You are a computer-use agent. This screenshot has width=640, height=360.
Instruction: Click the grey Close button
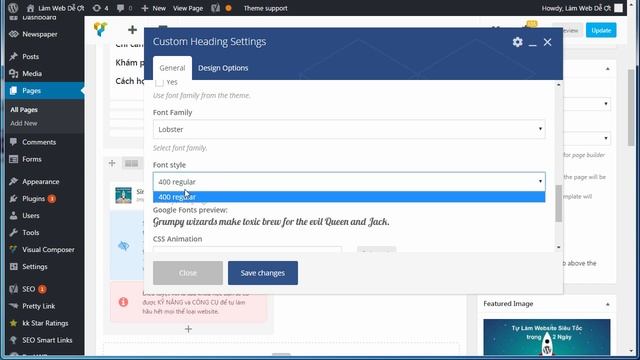pyautogui.click(x=188, y=273)
